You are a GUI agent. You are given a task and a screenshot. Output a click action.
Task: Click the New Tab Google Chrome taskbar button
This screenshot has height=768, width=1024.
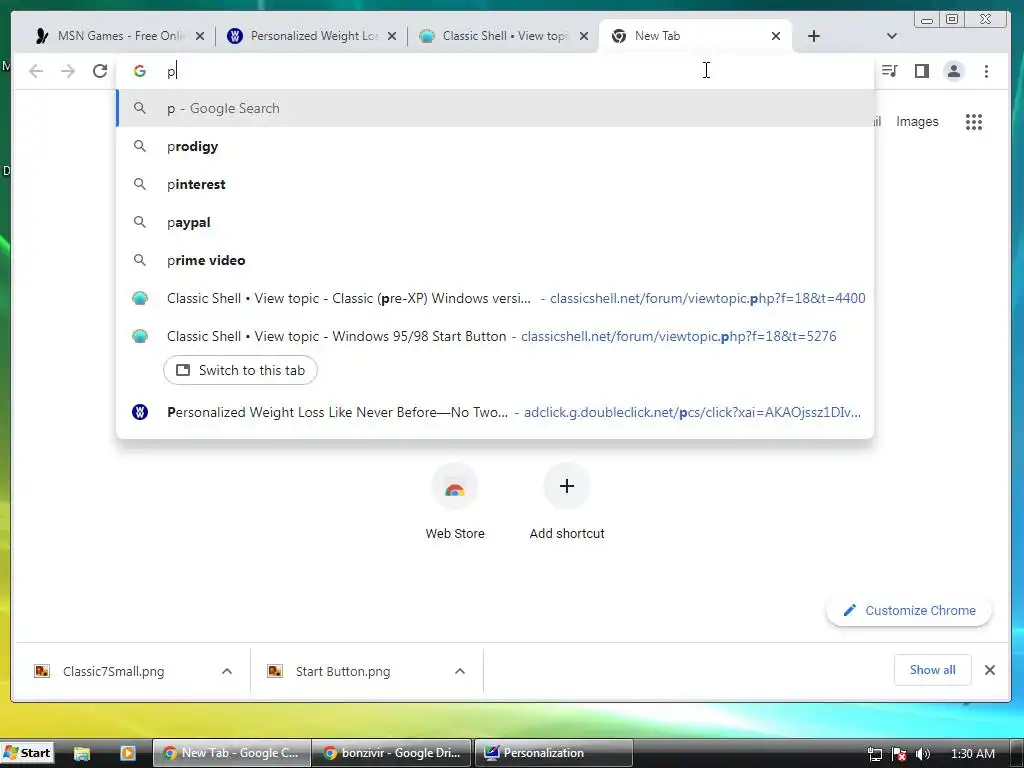pos(232,753)
